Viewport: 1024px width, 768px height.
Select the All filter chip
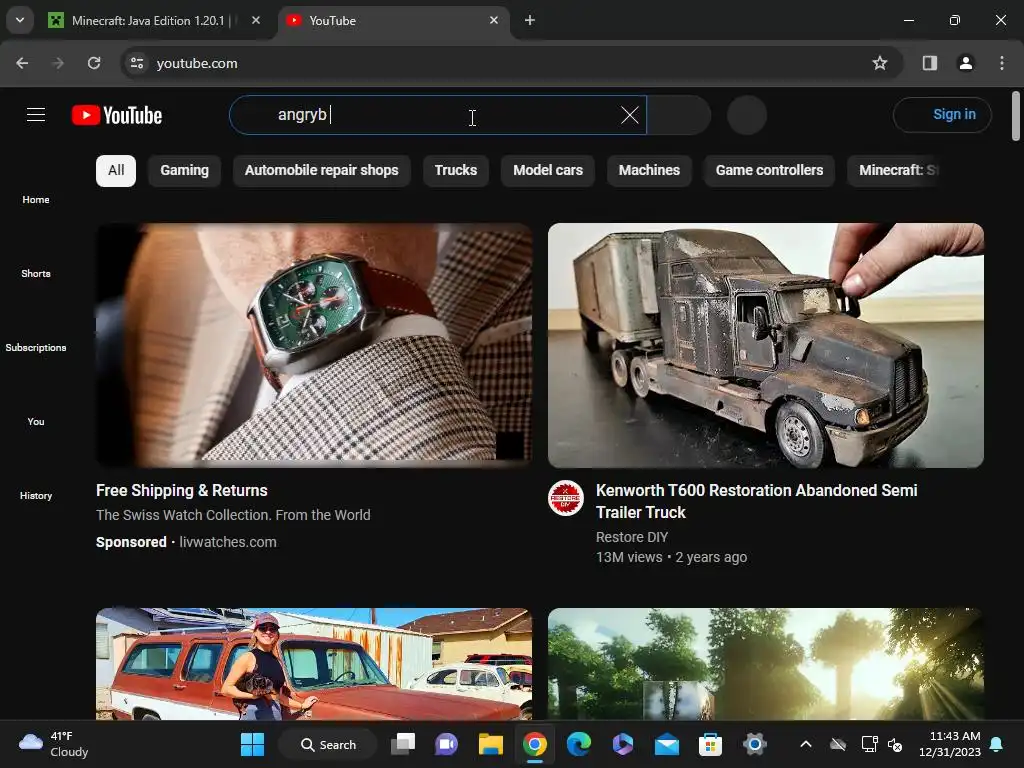point(116,170)
